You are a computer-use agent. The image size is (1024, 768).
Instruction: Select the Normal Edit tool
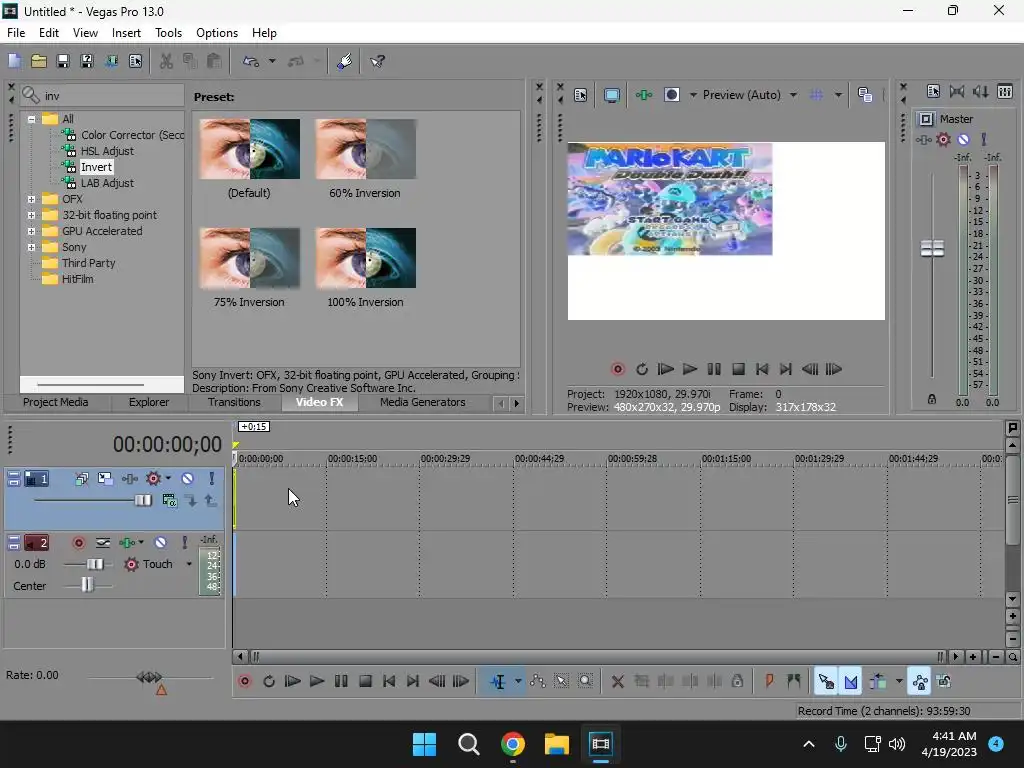click(498, 682)
